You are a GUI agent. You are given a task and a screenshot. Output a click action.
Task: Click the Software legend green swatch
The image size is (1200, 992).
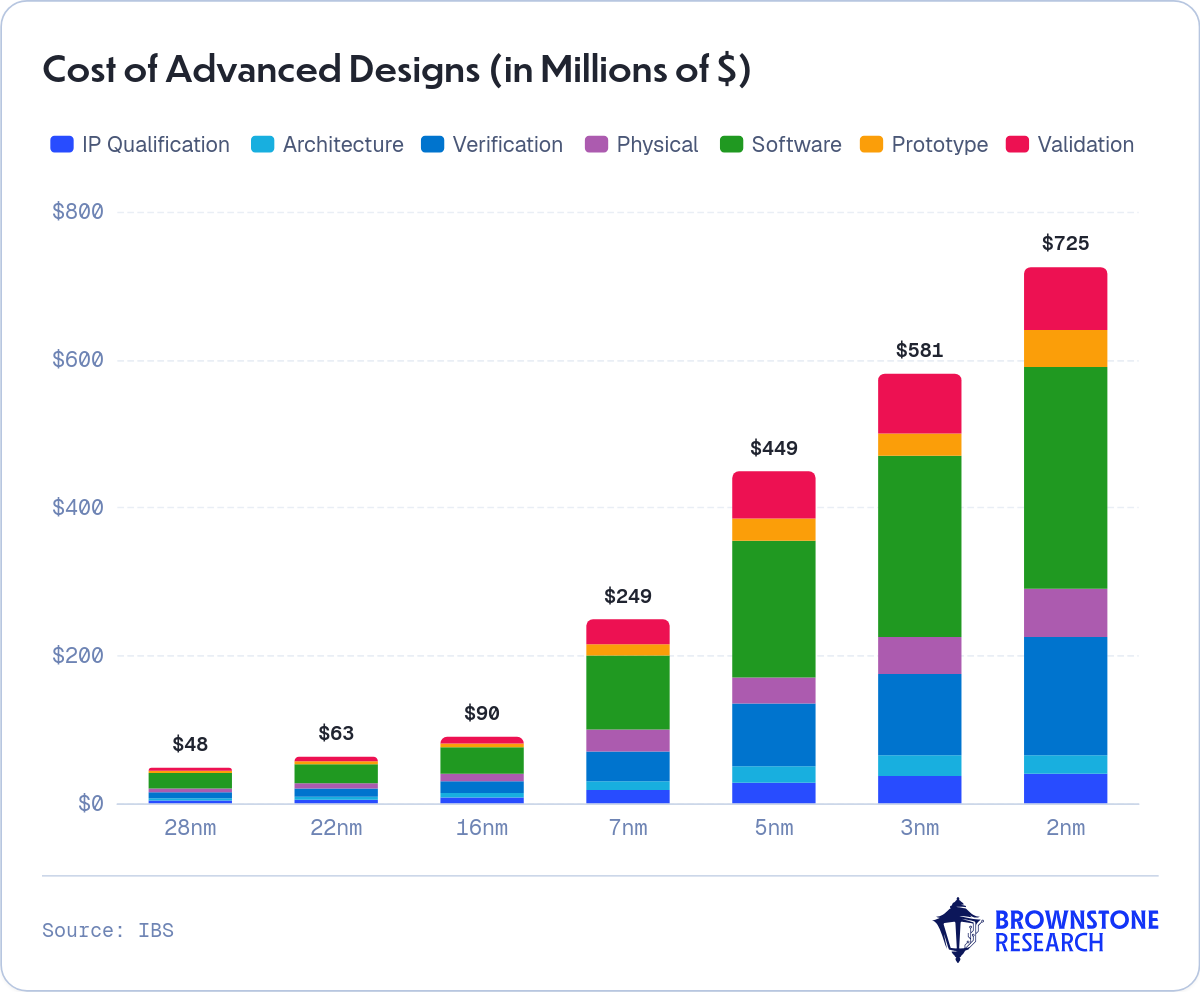734,145
